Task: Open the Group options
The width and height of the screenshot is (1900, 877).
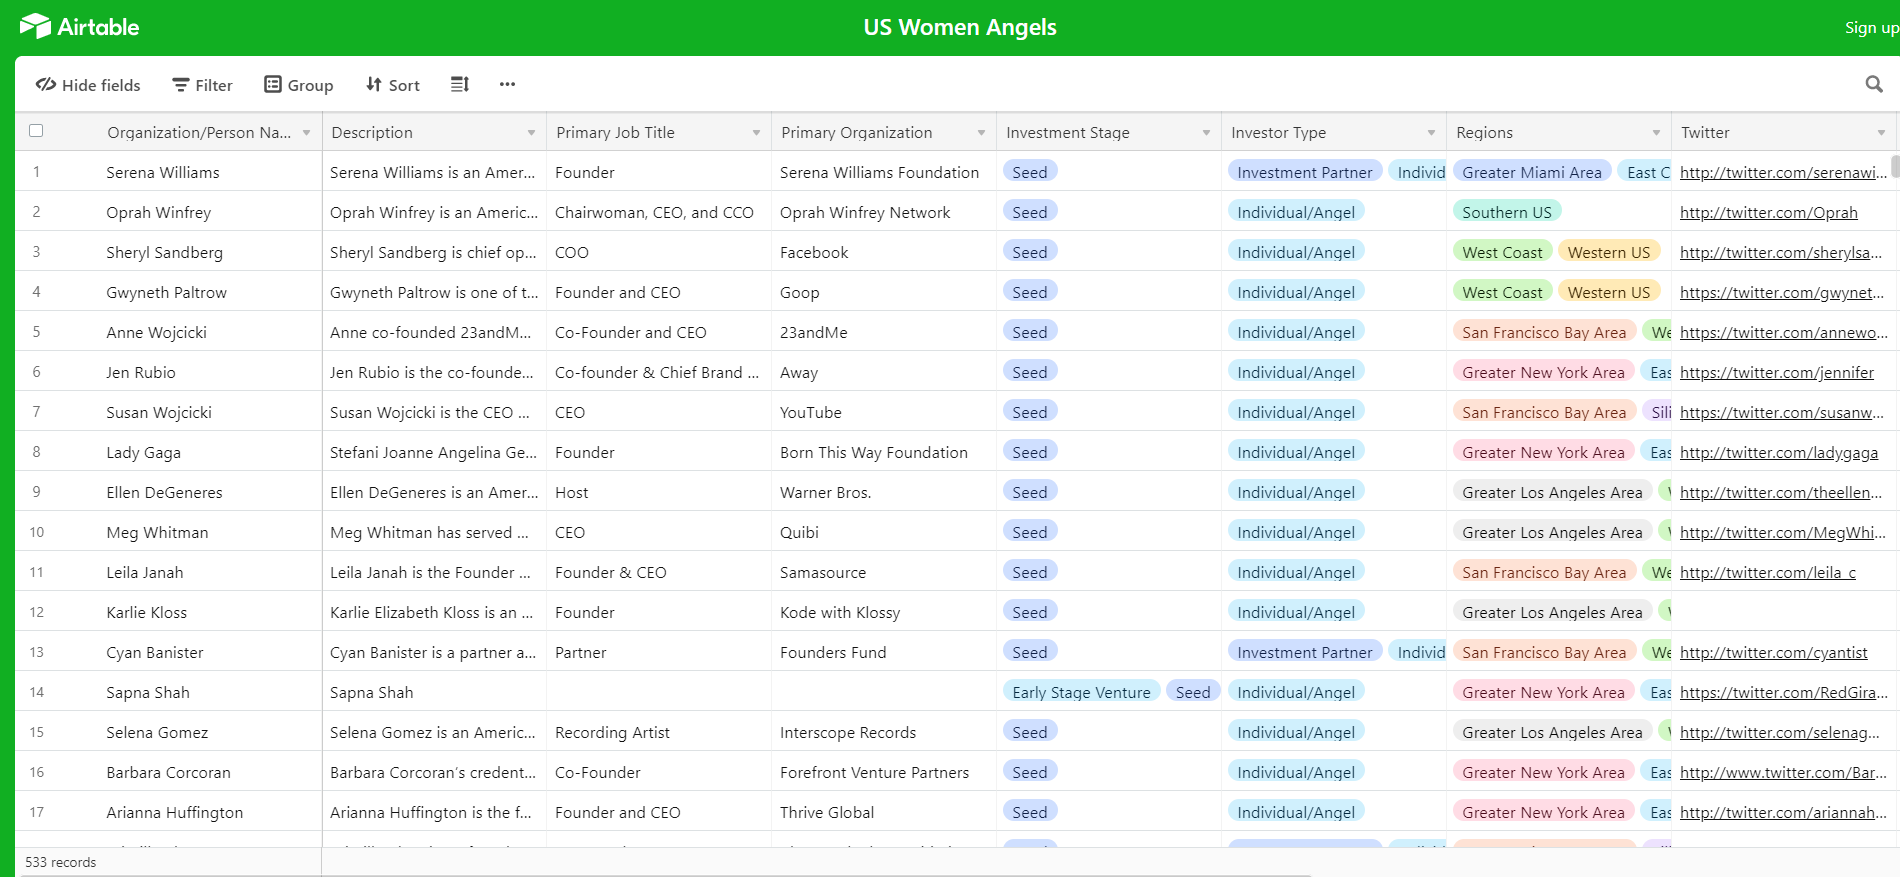Action: [298, 85]
